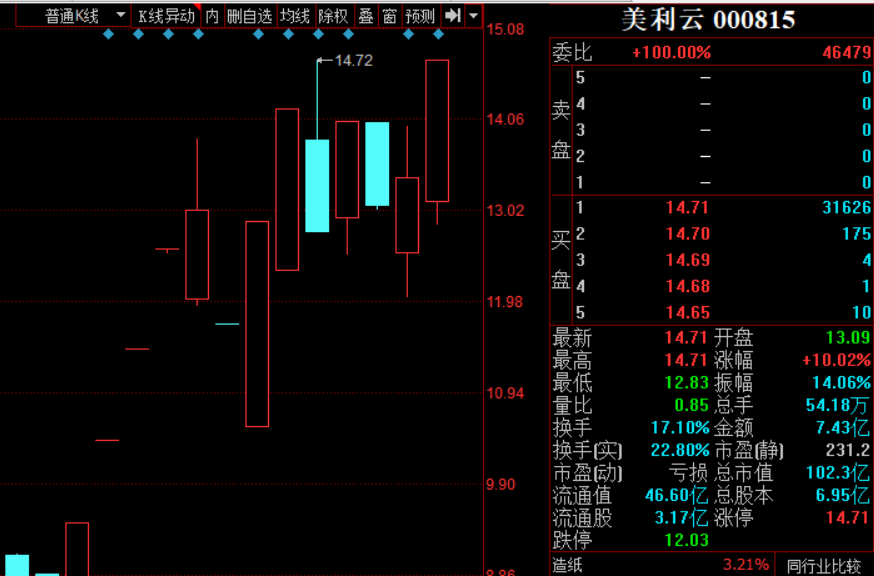The width and height of the screenshot is (874, 576).
Task: Click 删自选 to remove from watchlist
Action: [x=249, y=16]
